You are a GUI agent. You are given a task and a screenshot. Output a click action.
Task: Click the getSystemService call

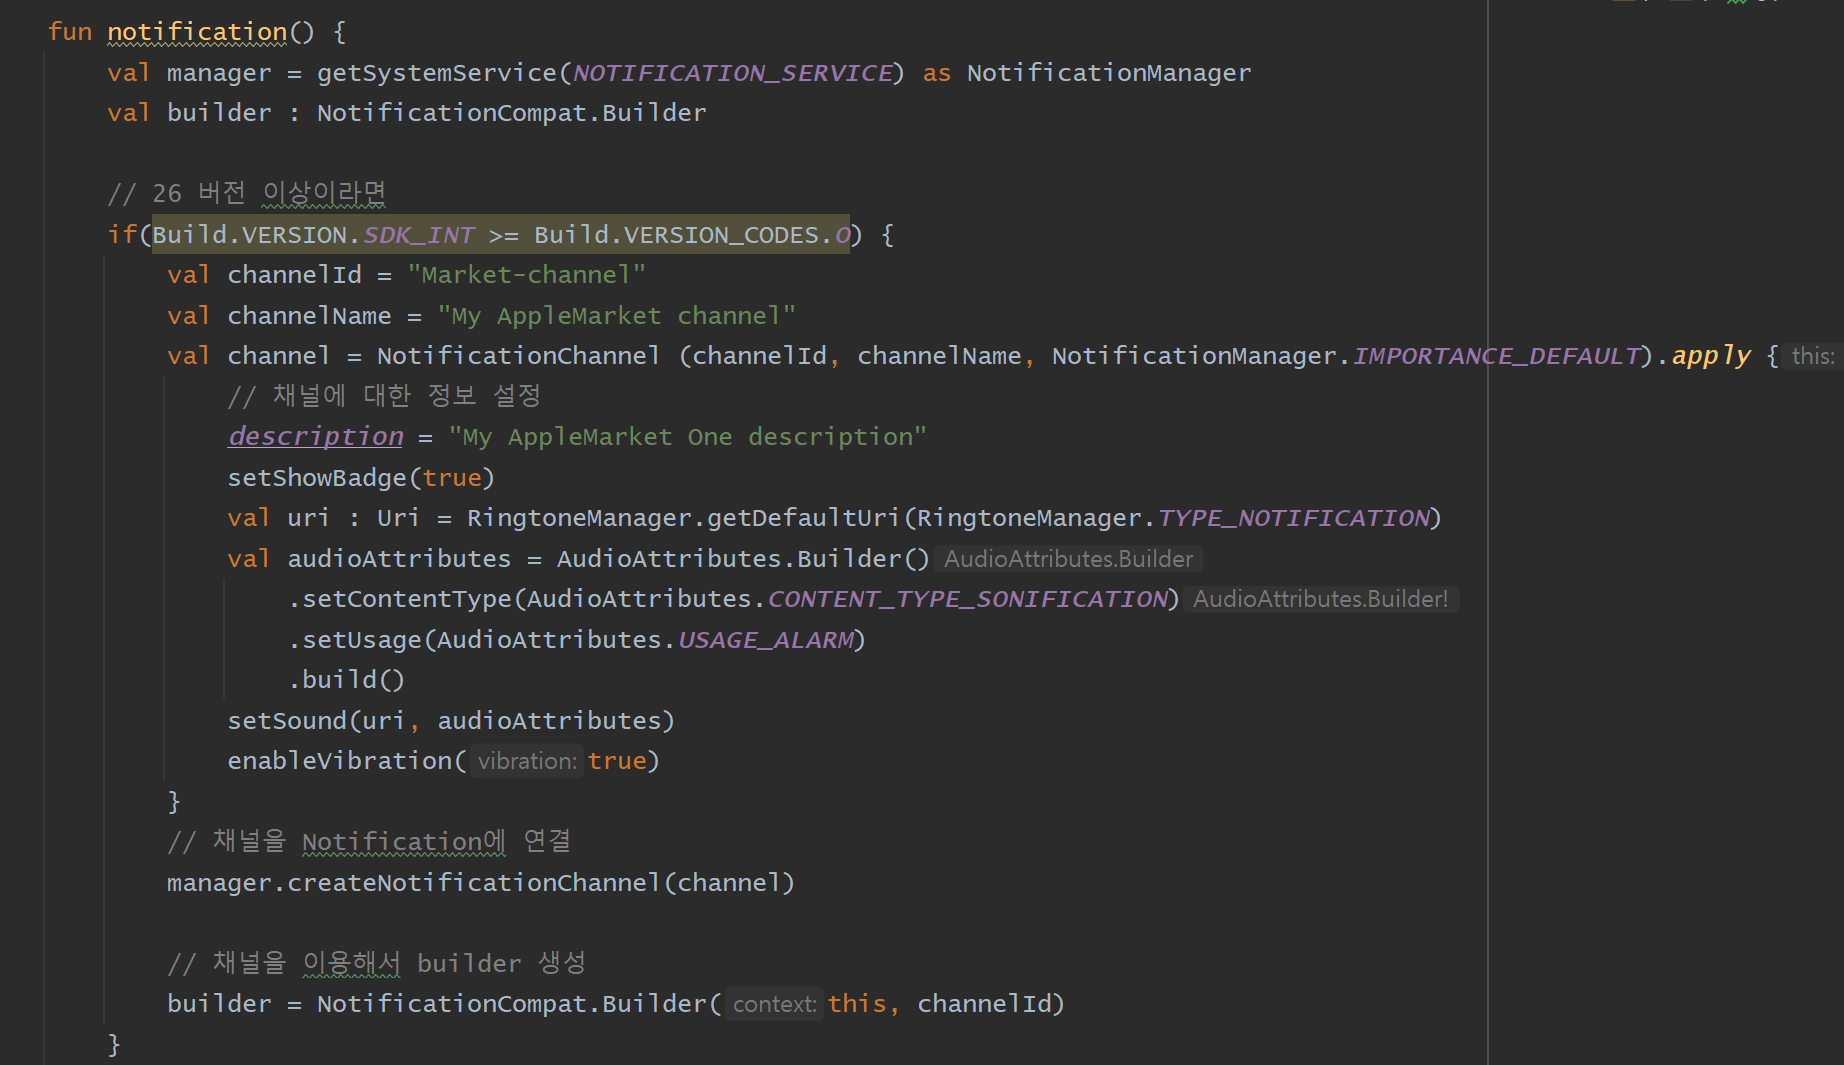437,73
